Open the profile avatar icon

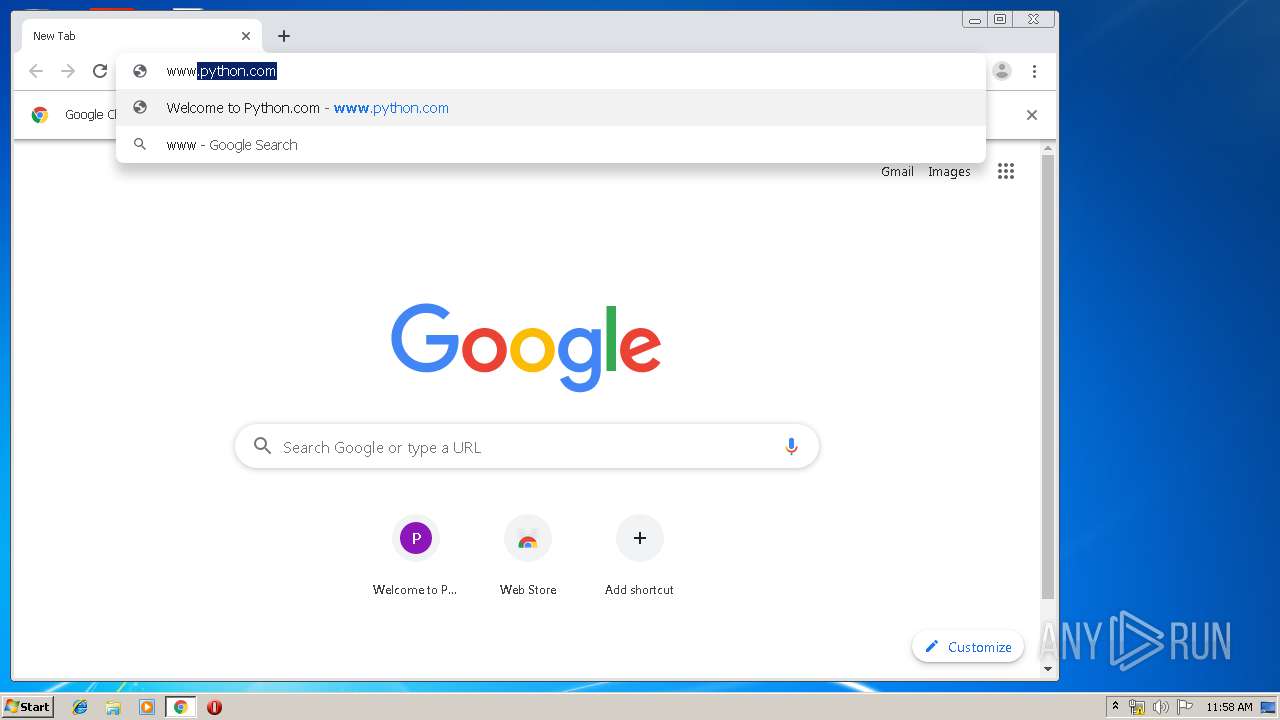click(1002, 71)
